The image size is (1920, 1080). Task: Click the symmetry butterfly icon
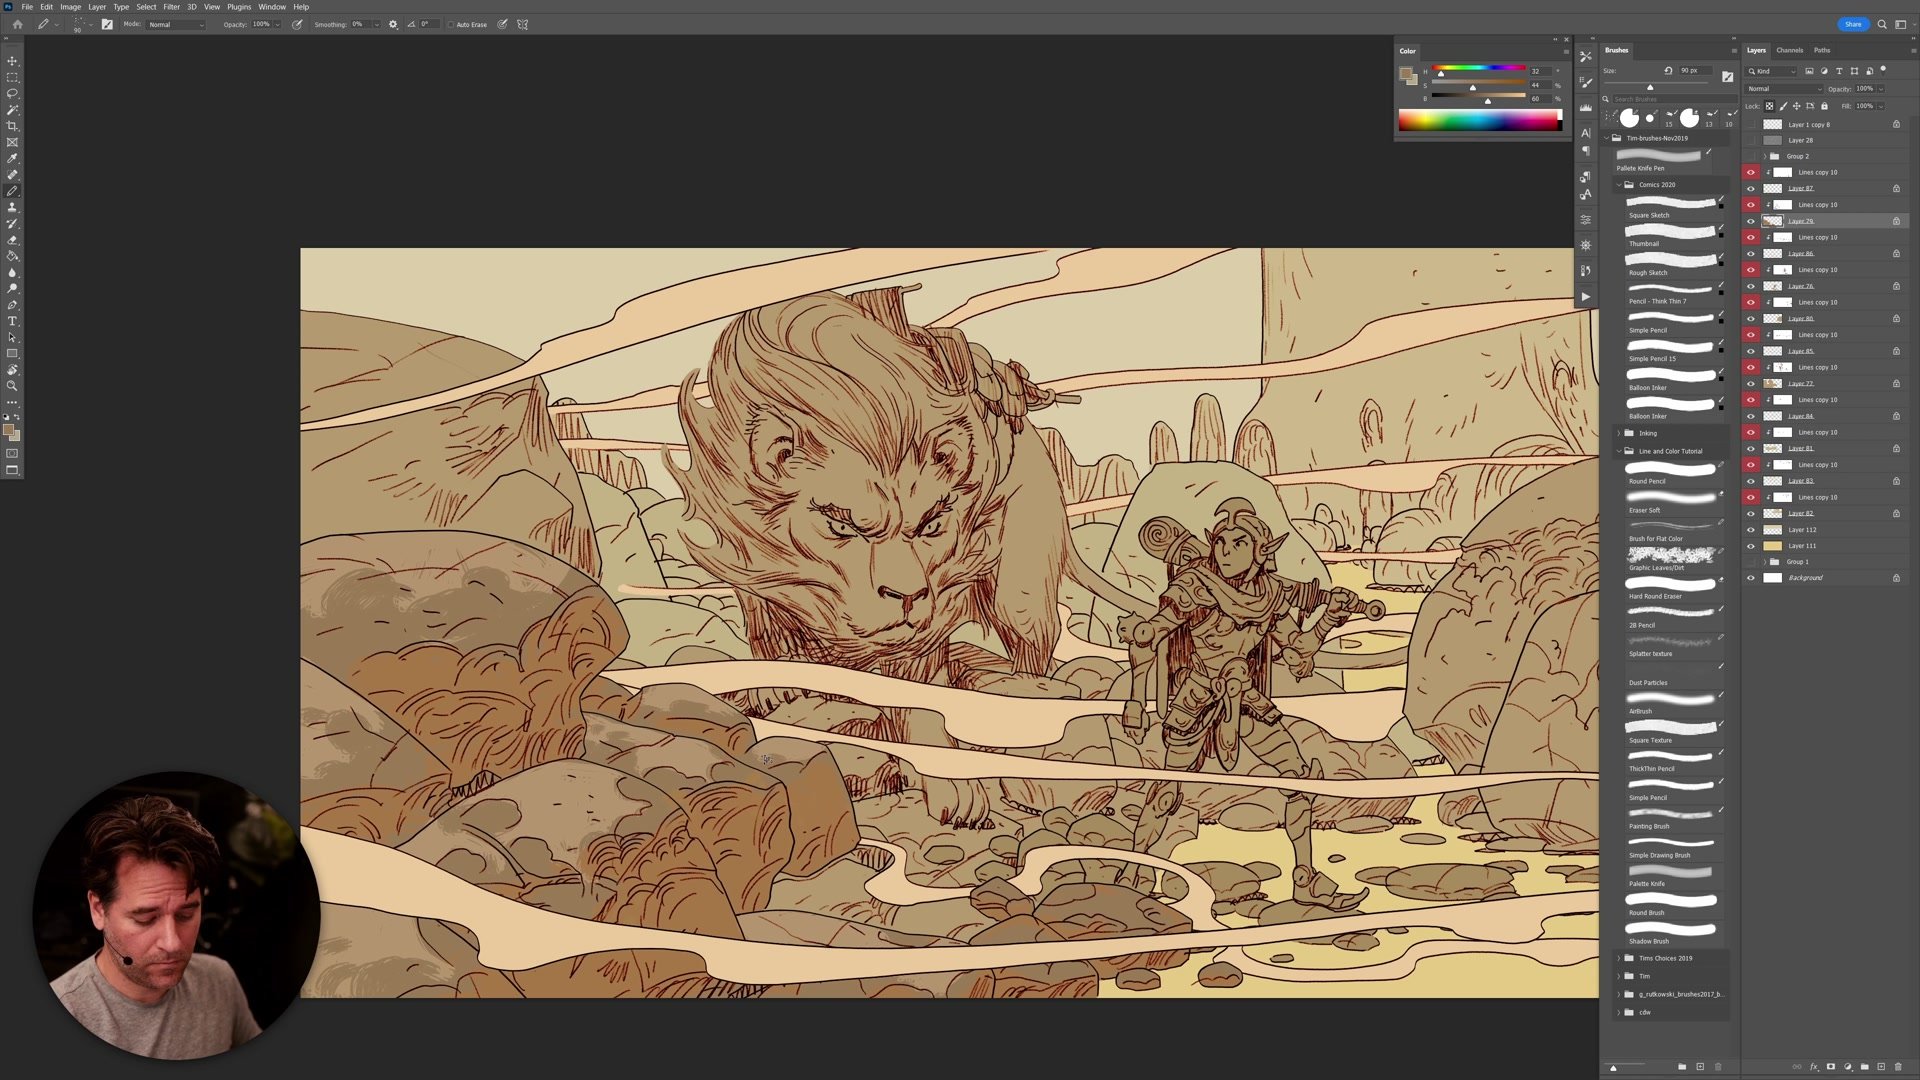pos(522,24)
